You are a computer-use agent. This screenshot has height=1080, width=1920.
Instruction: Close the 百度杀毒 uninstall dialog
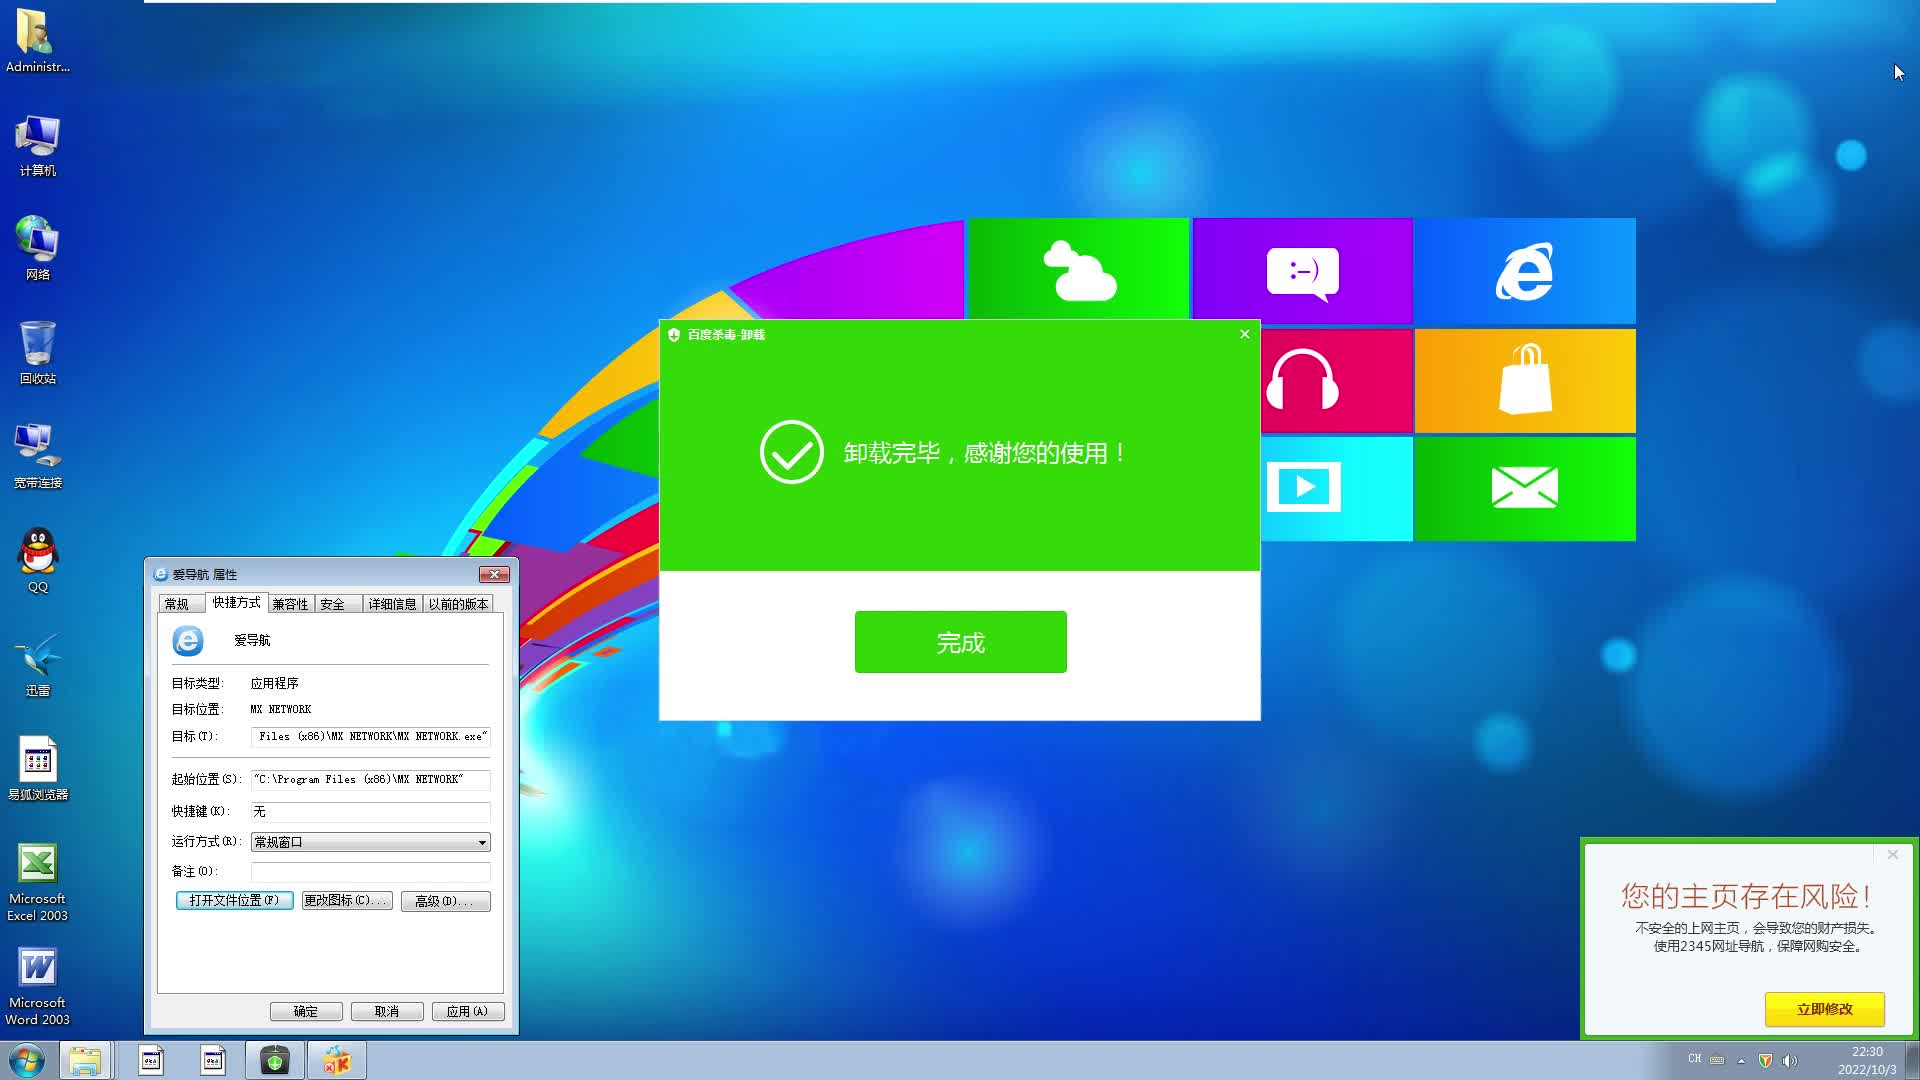click(x=1245, y=334)
